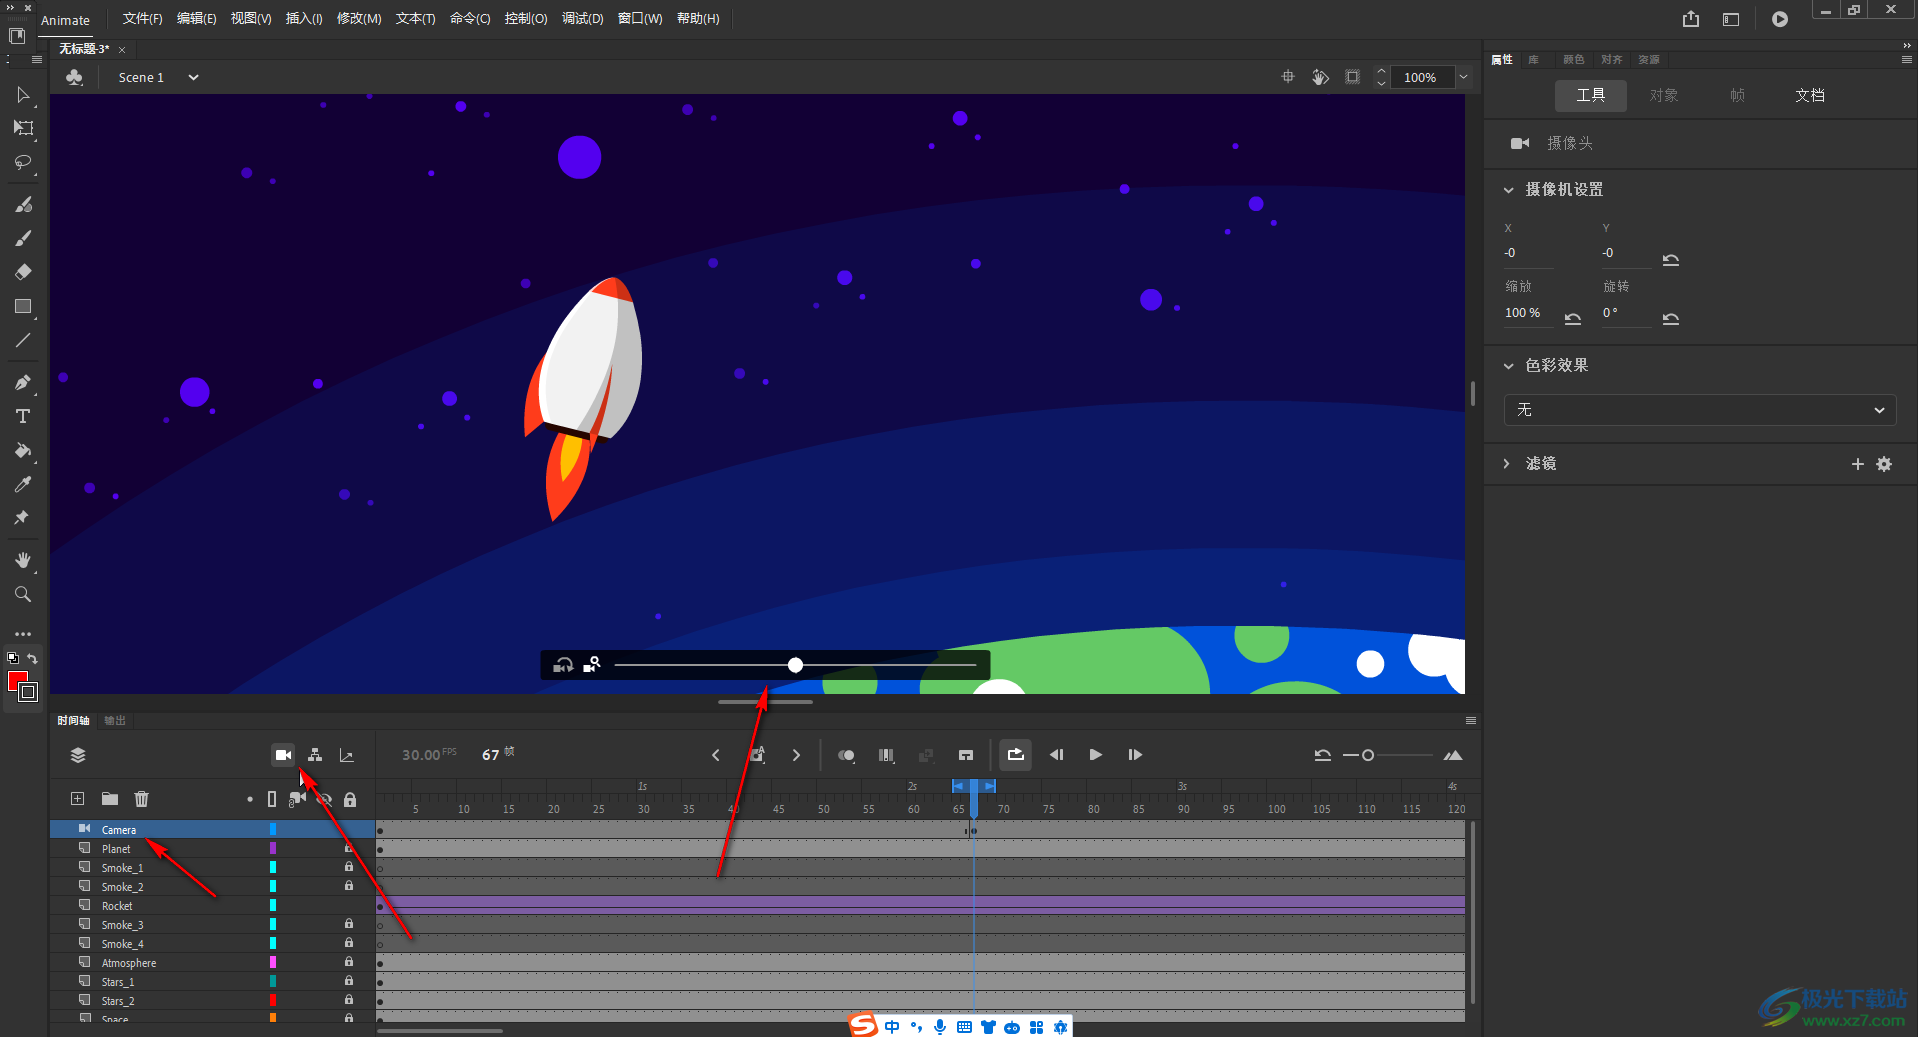Delete layer using the trash icon

pyautogui.click(x=142, y=799)
